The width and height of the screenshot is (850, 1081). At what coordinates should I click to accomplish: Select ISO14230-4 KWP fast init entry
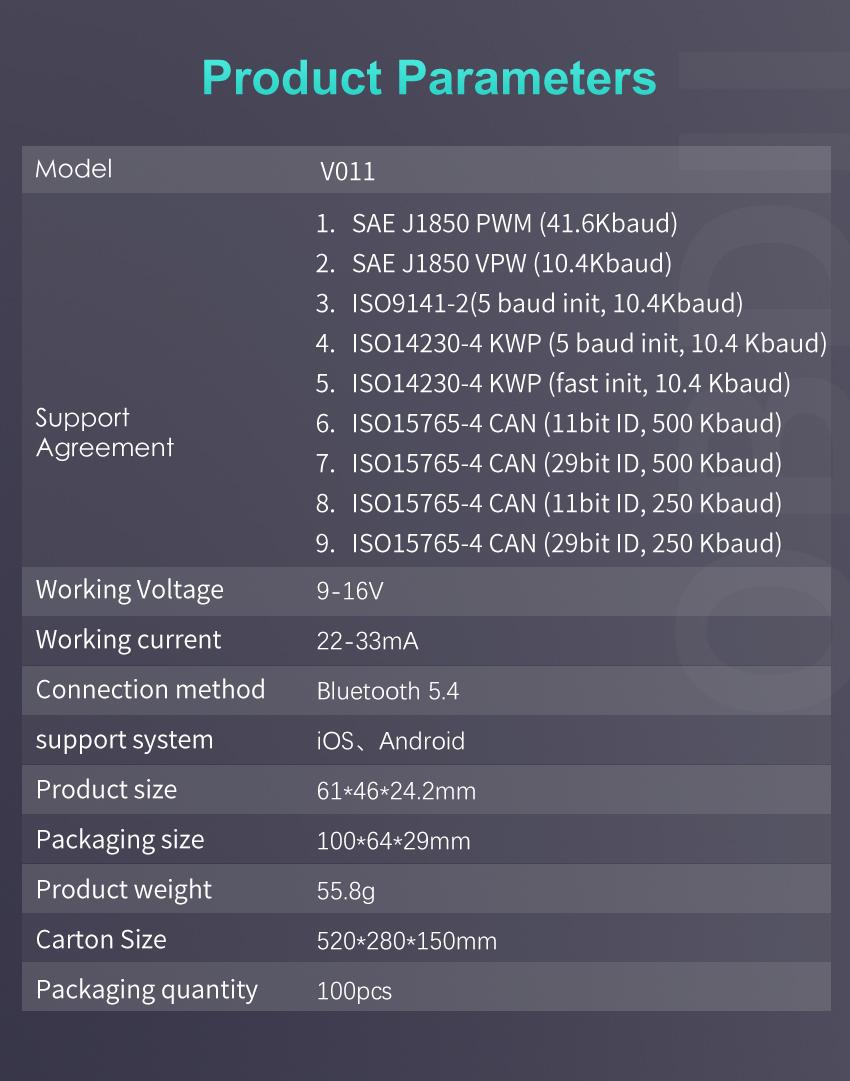pyautogui.click(x=553, y=383)
